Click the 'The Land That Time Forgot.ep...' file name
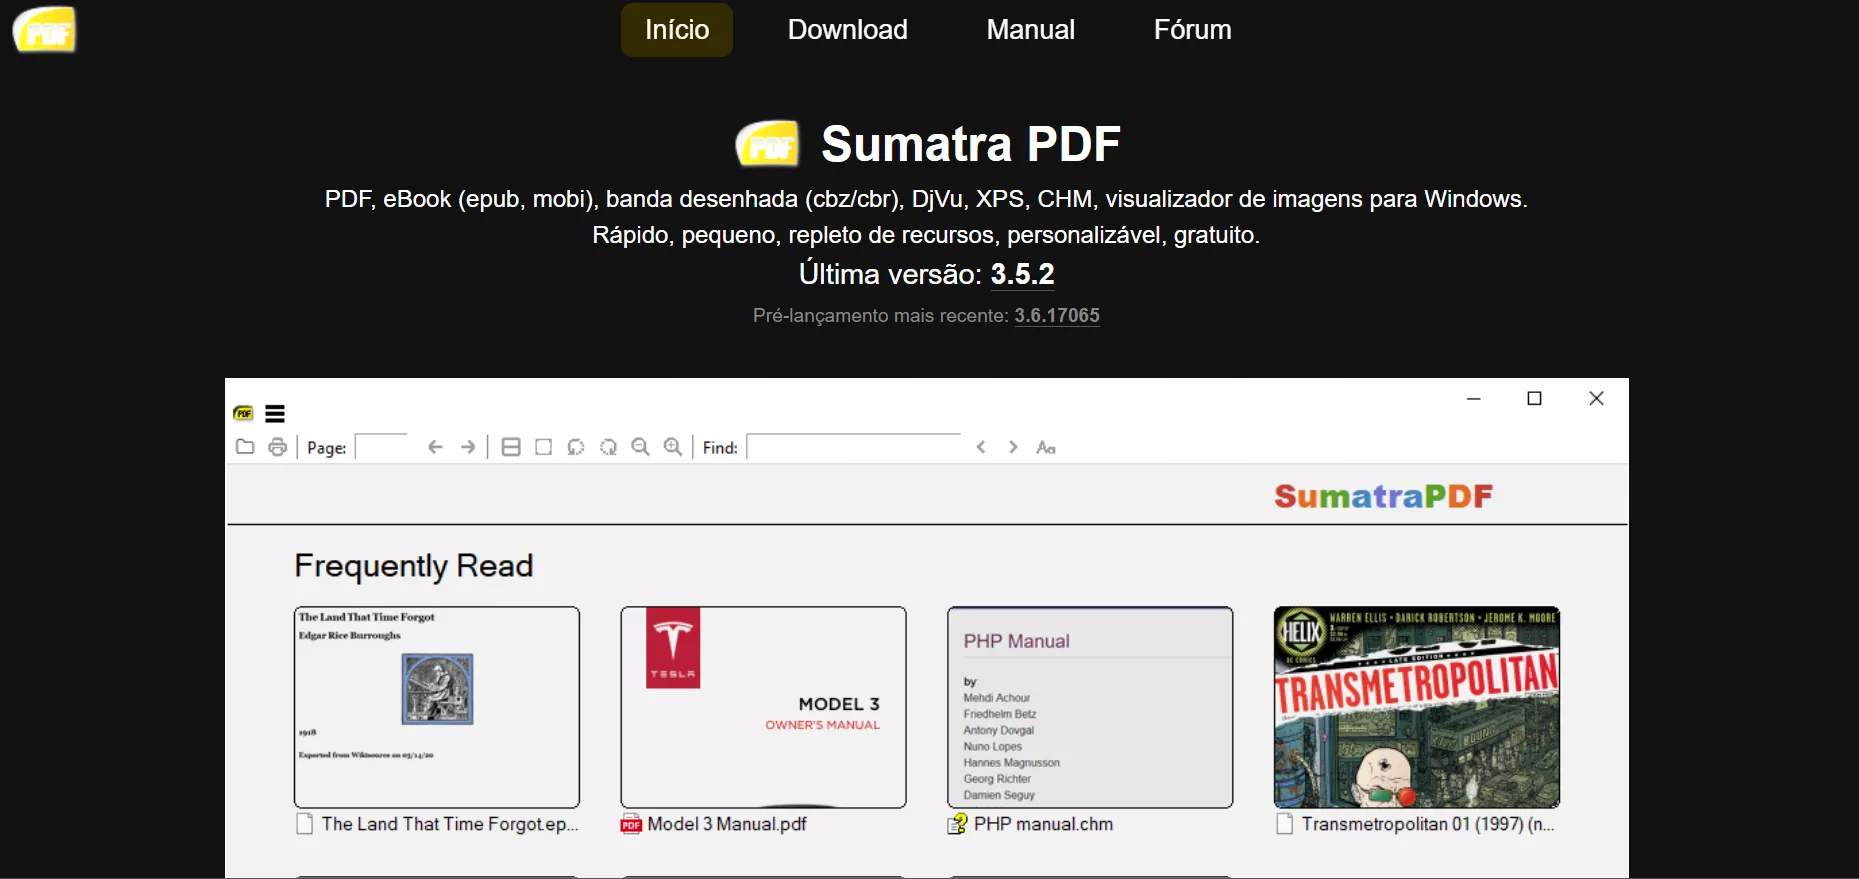The height and width of the screenshot is (879, 1859). pos(450,824)
